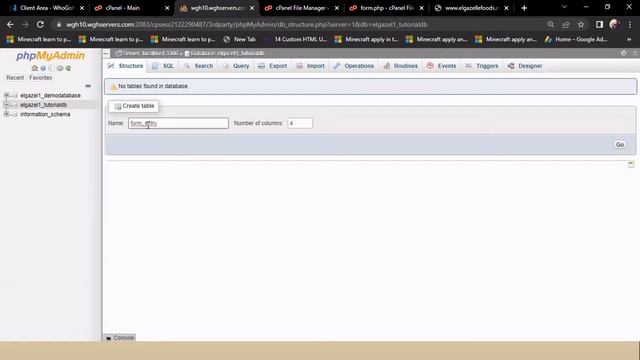The image size is (640, 360).
Task: Open the Query tab
Action: coord(236,66)
